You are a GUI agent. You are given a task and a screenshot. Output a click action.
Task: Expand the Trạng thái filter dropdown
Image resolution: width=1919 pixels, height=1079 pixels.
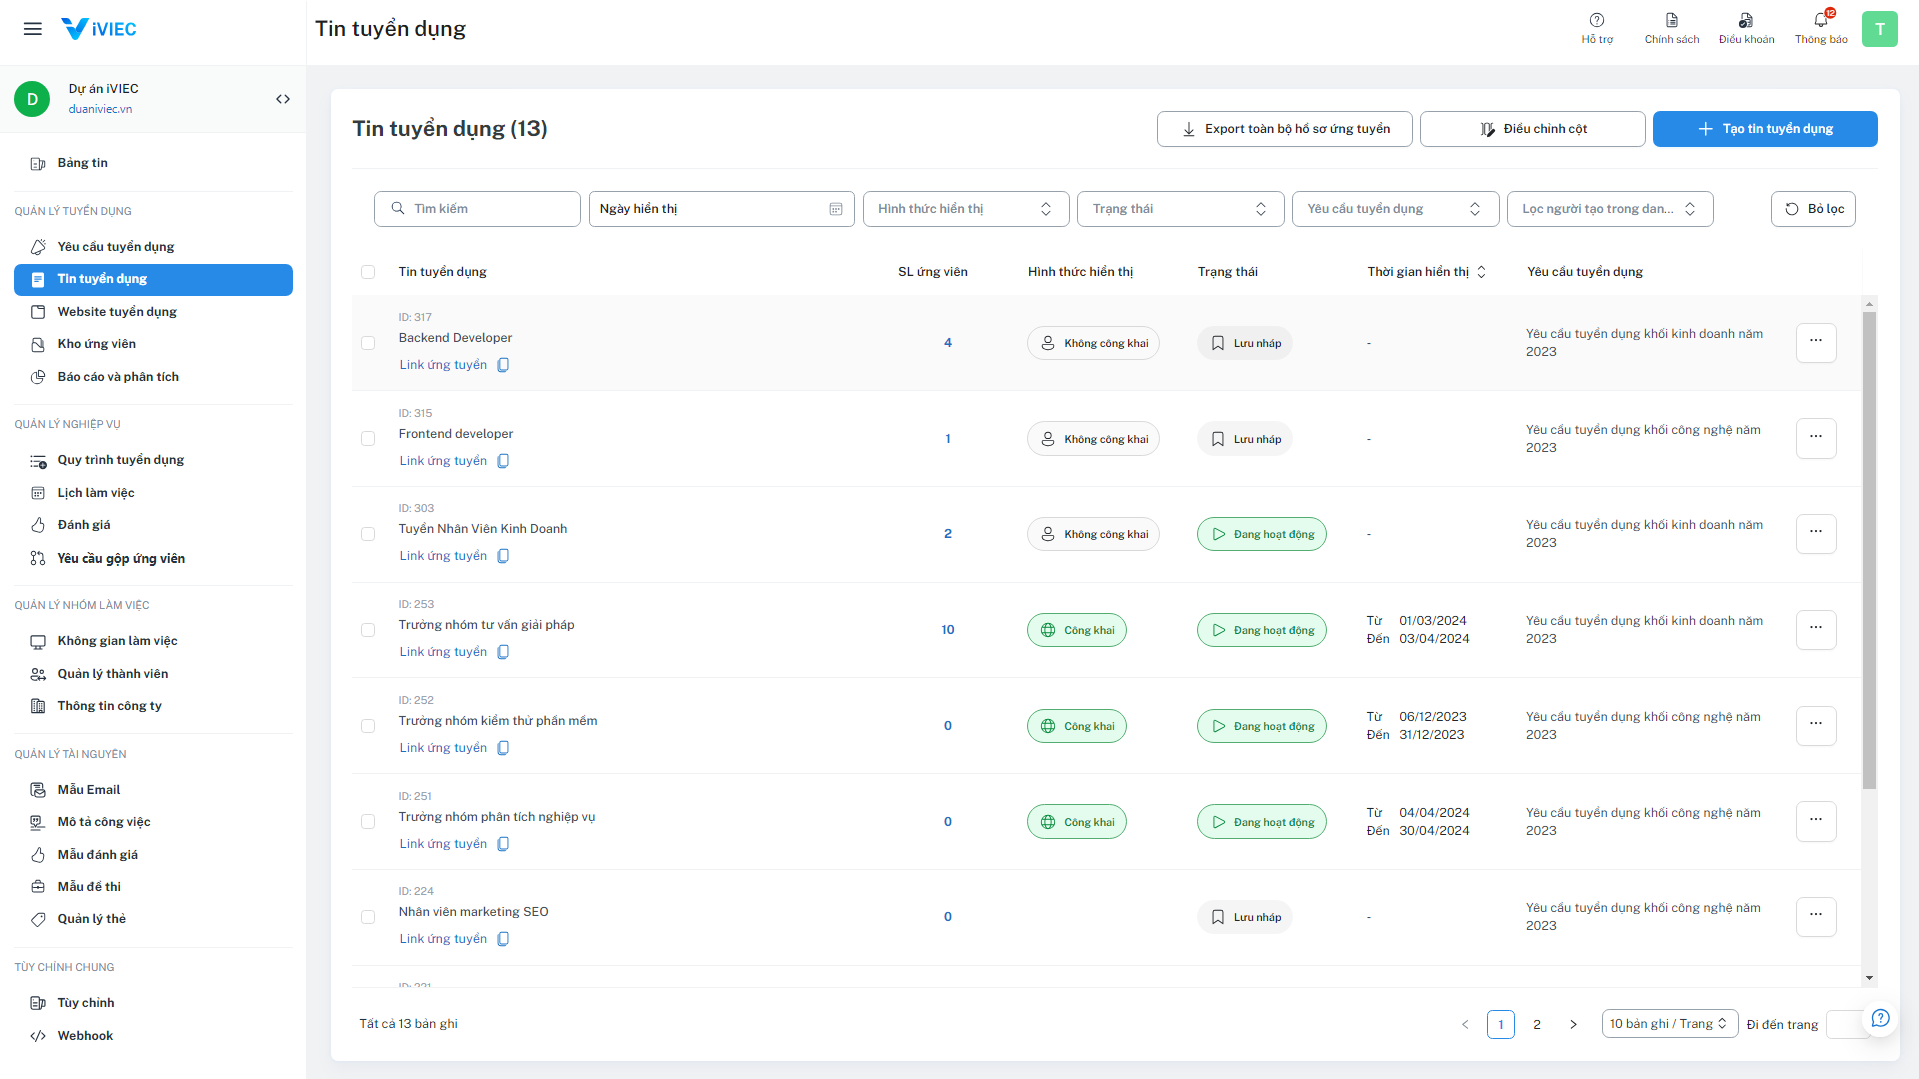[x=1179, y=209]
